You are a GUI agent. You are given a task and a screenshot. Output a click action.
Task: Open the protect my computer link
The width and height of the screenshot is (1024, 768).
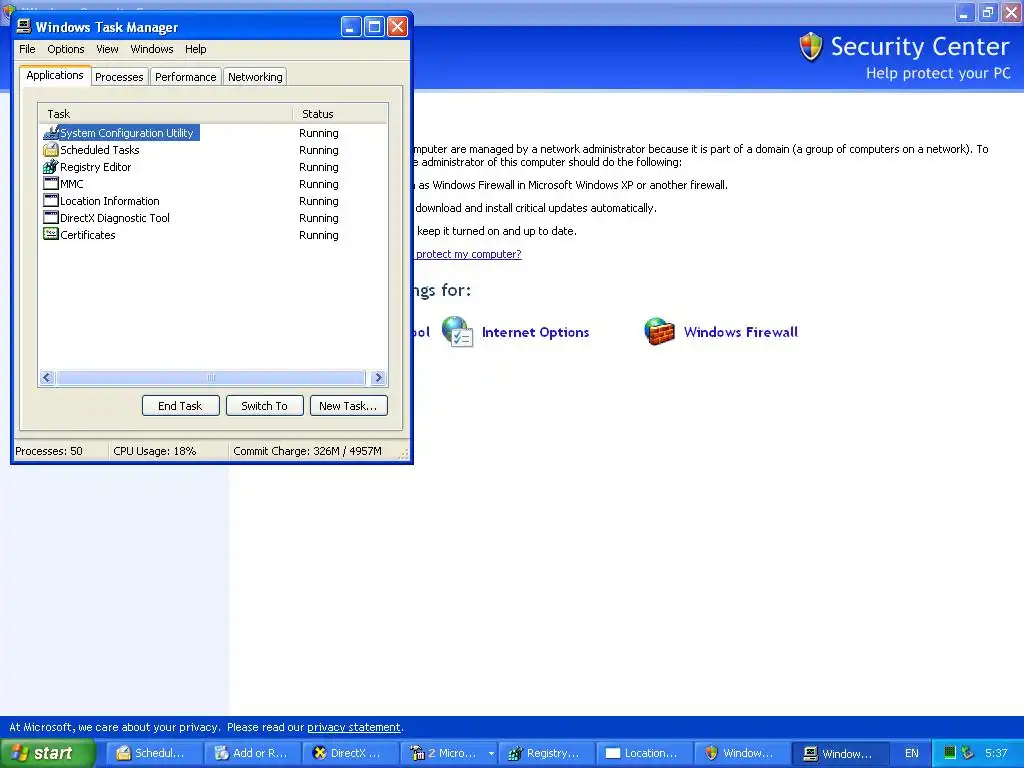(468, 254)
